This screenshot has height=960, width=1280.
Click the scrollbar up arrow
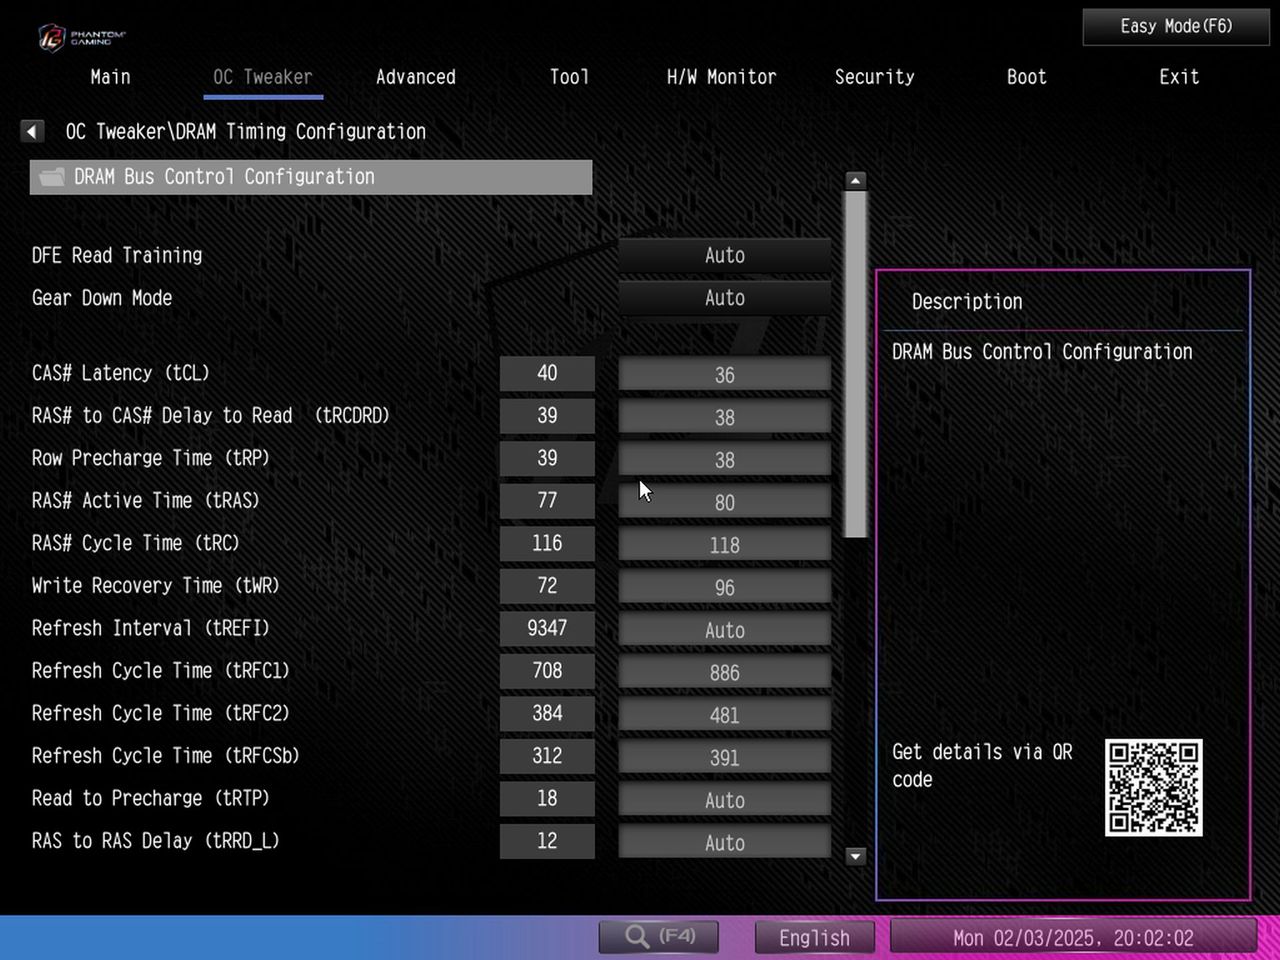[855, 181]
